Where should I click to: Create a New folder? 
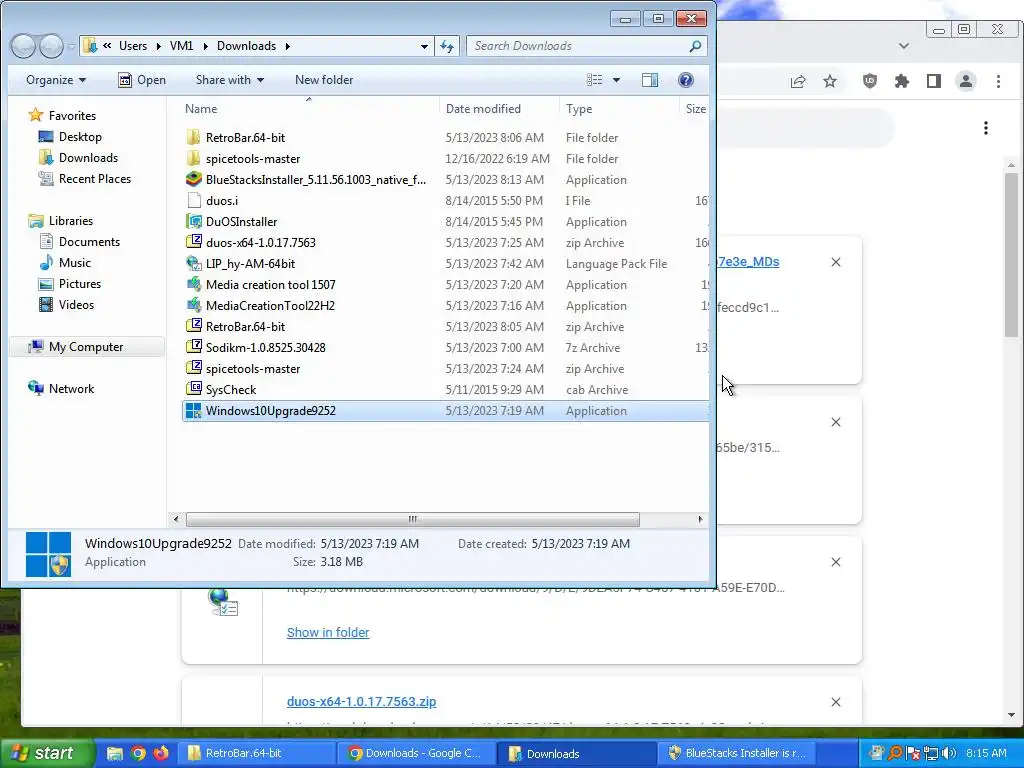coord(324,80)
